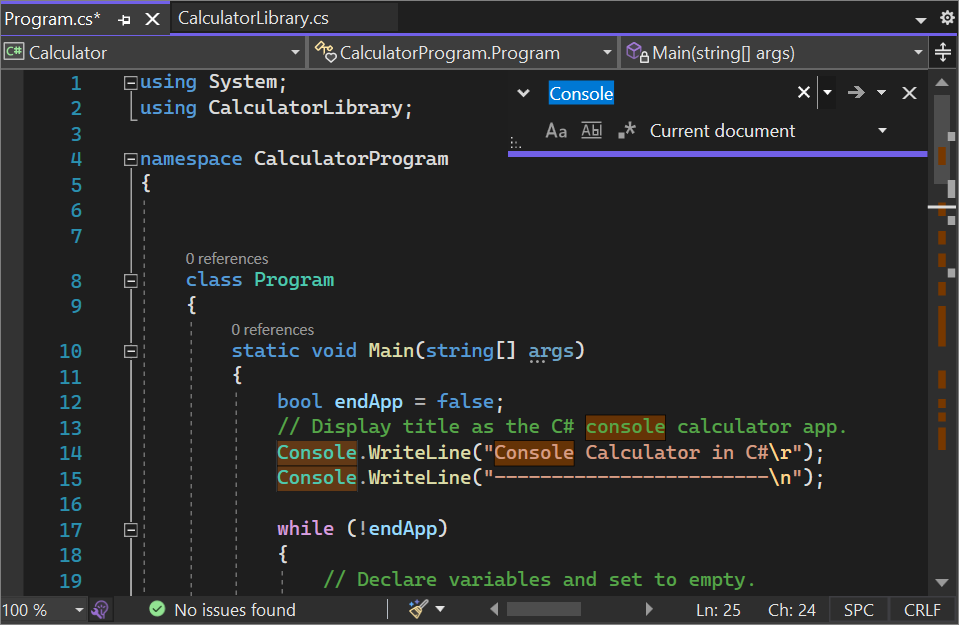Toggle SPC indentation indicator
Image resolution: width=959 pixels, height=625 pixels.
click(x=858, y=609)
